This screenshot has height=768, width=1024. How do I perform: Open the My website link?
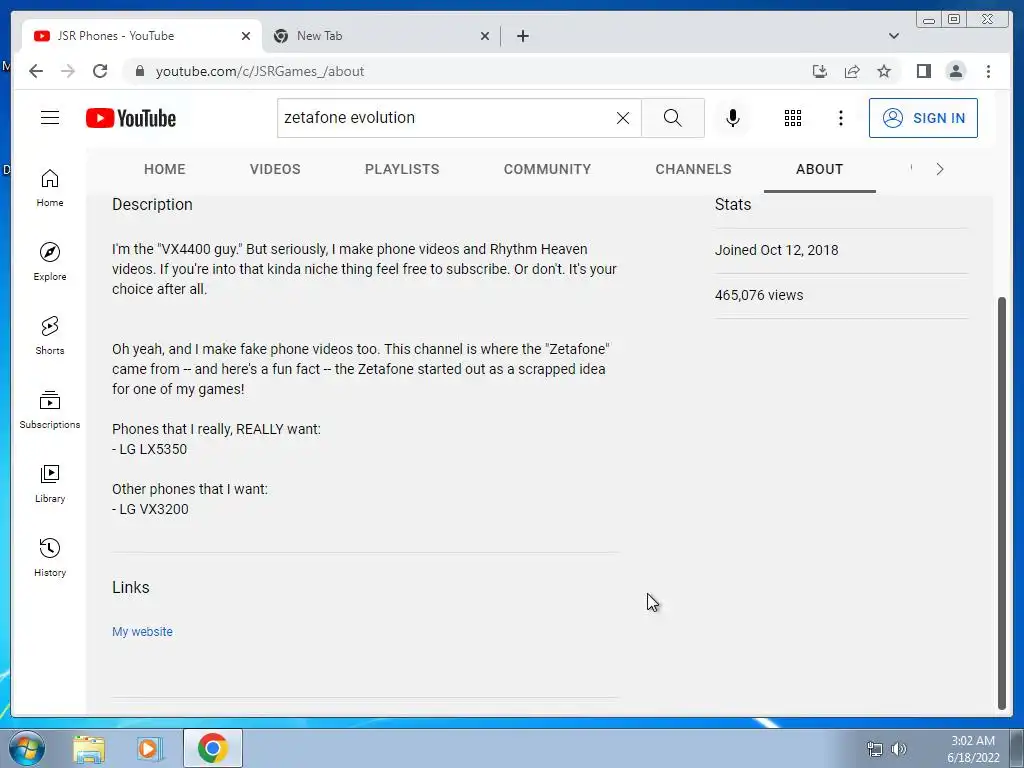pos(142,632)
